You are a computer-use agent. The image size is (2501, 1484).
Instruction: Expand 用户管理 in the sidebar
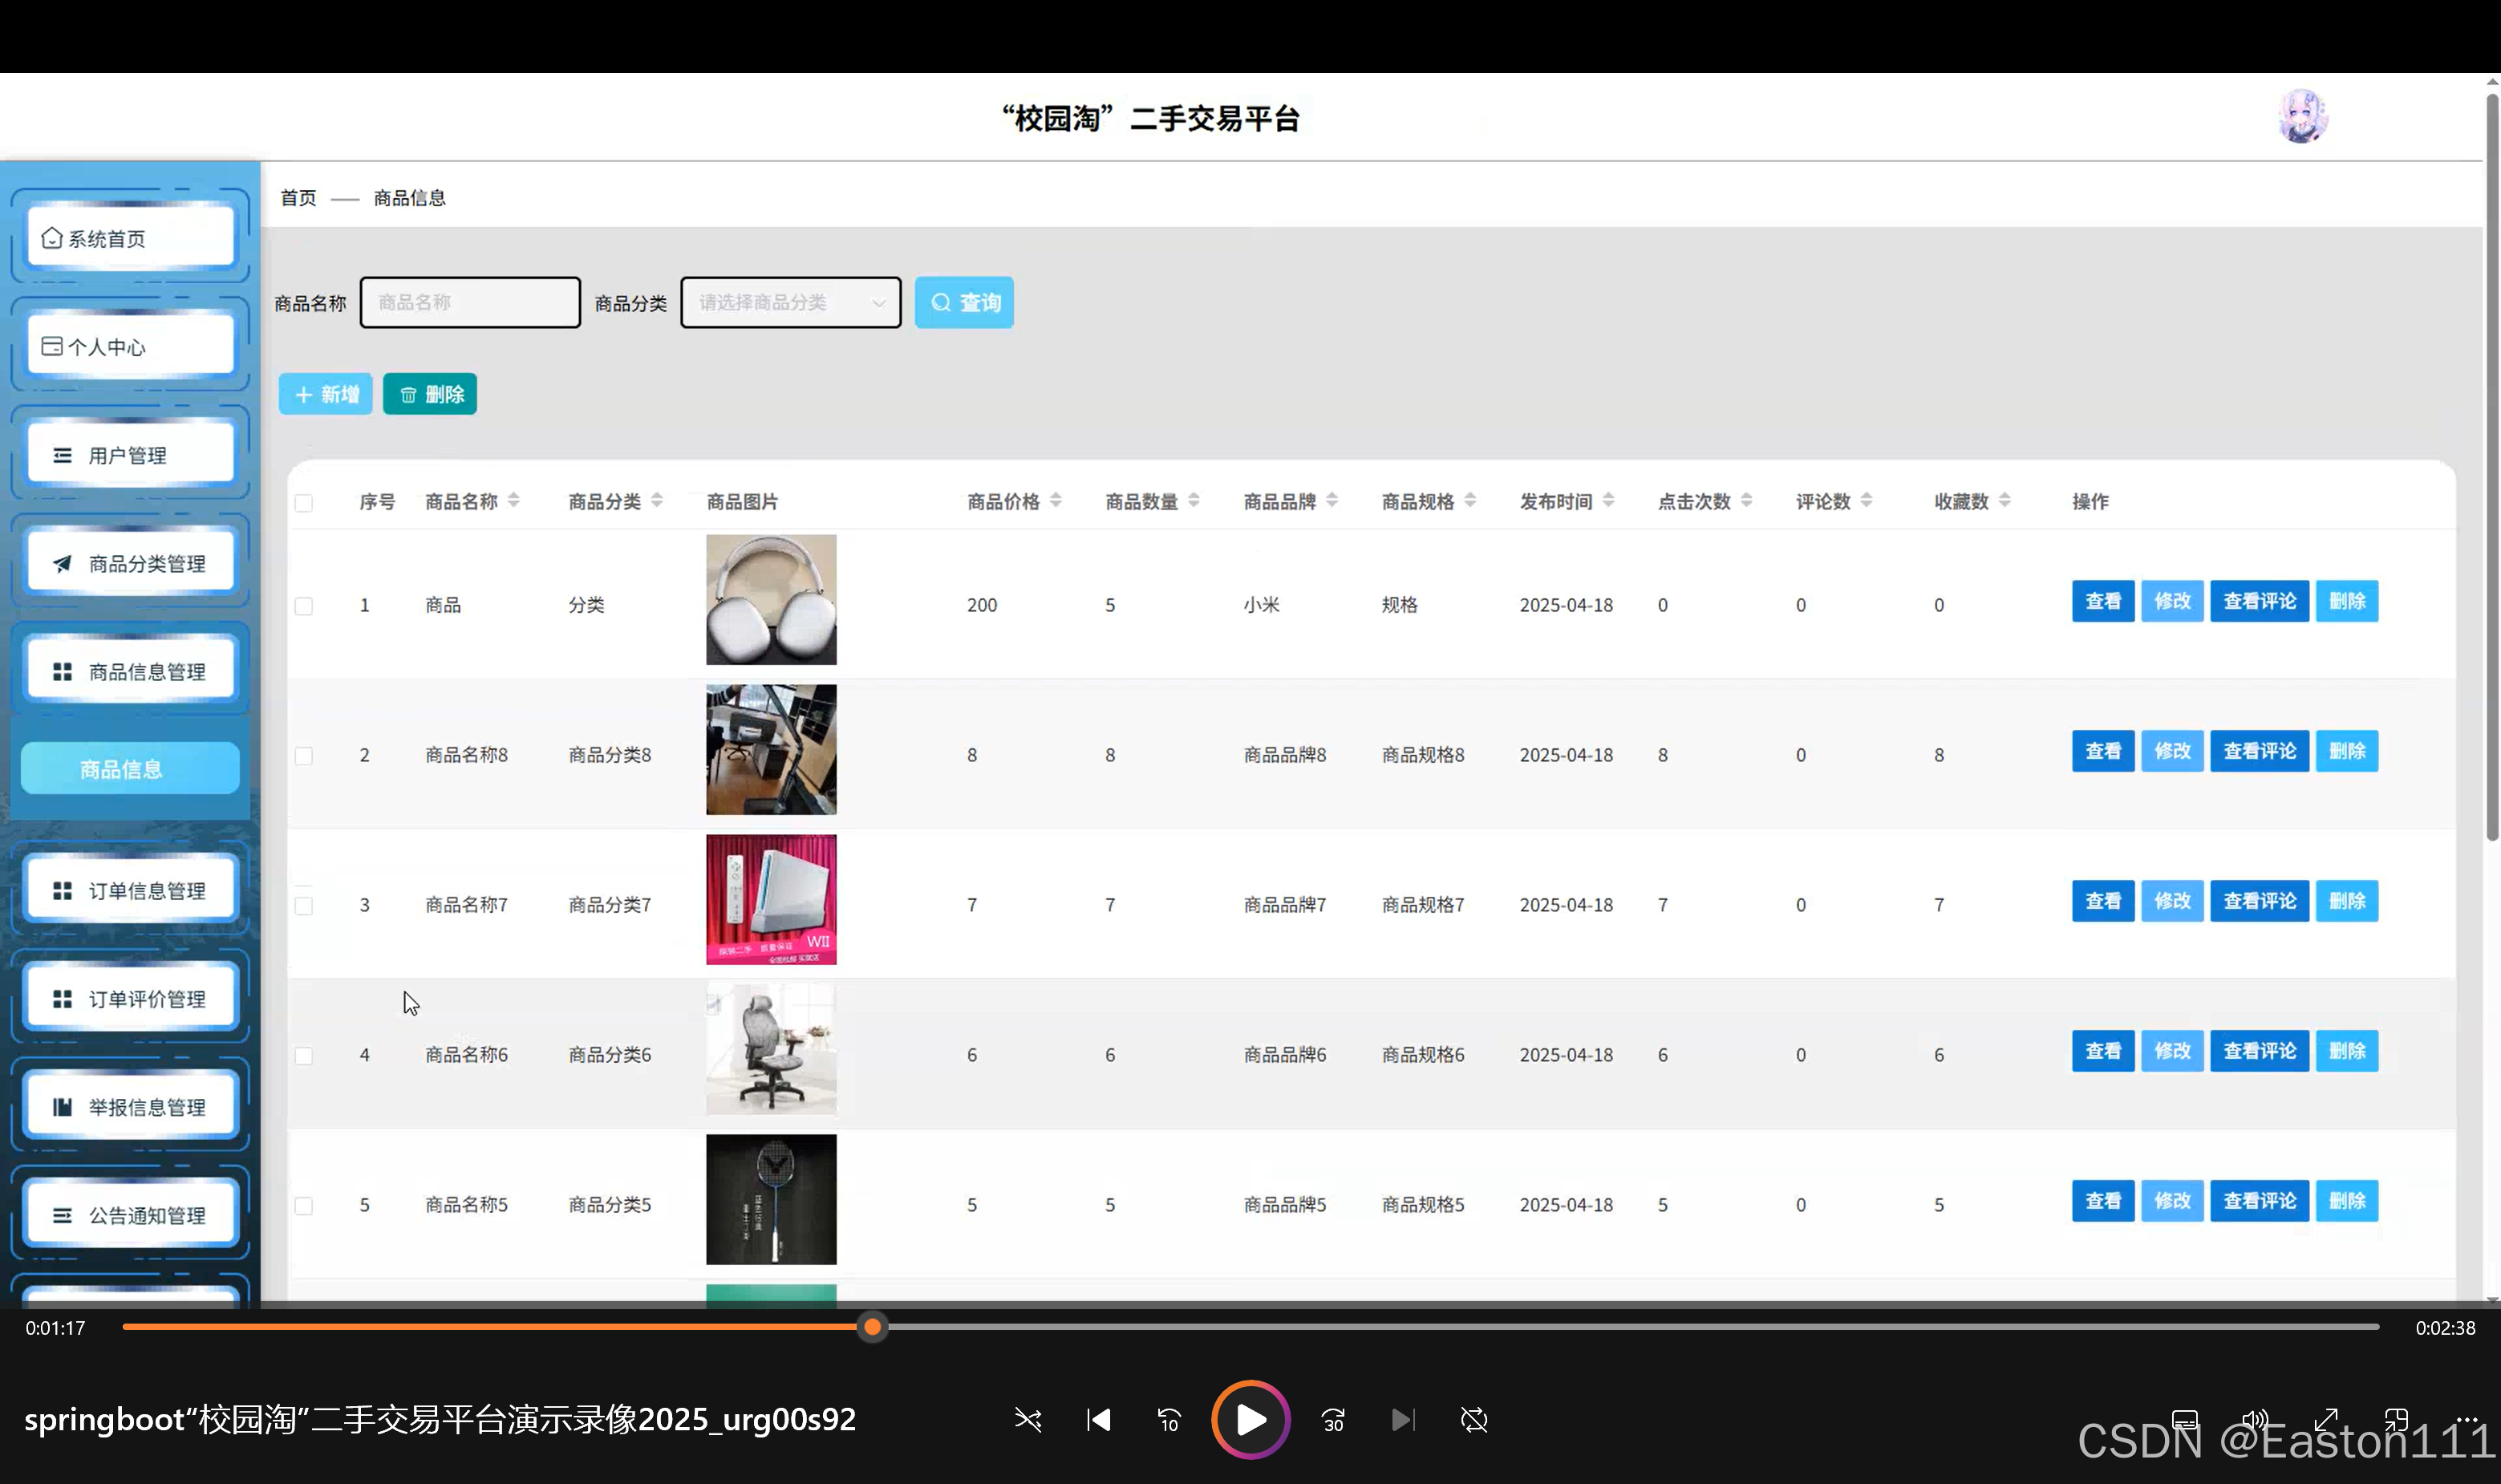pos(130,455)
